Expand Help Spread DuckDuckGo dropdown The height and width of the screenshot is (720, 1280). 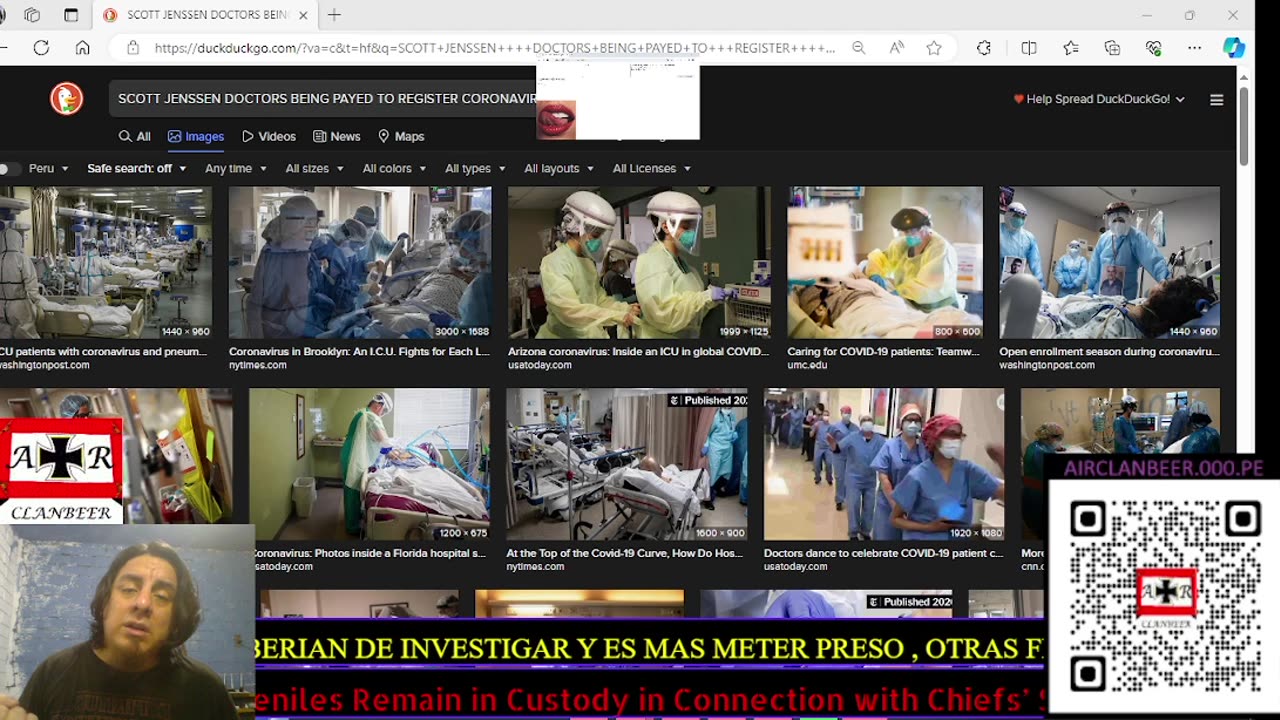click(x=1099, y=99)
